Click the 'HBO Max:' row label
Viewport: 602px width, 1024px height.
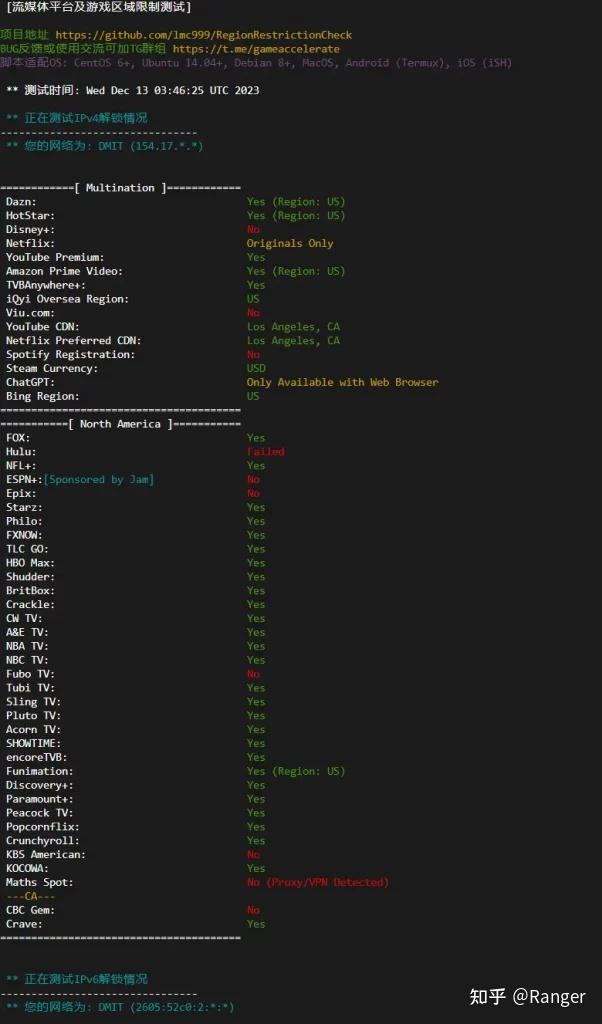pos(31,563)
